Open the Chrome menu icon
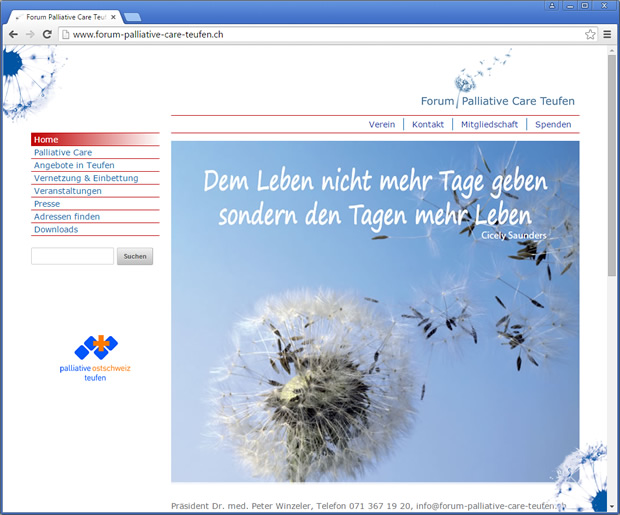This screenshot has width=620, height=515. 607,34
